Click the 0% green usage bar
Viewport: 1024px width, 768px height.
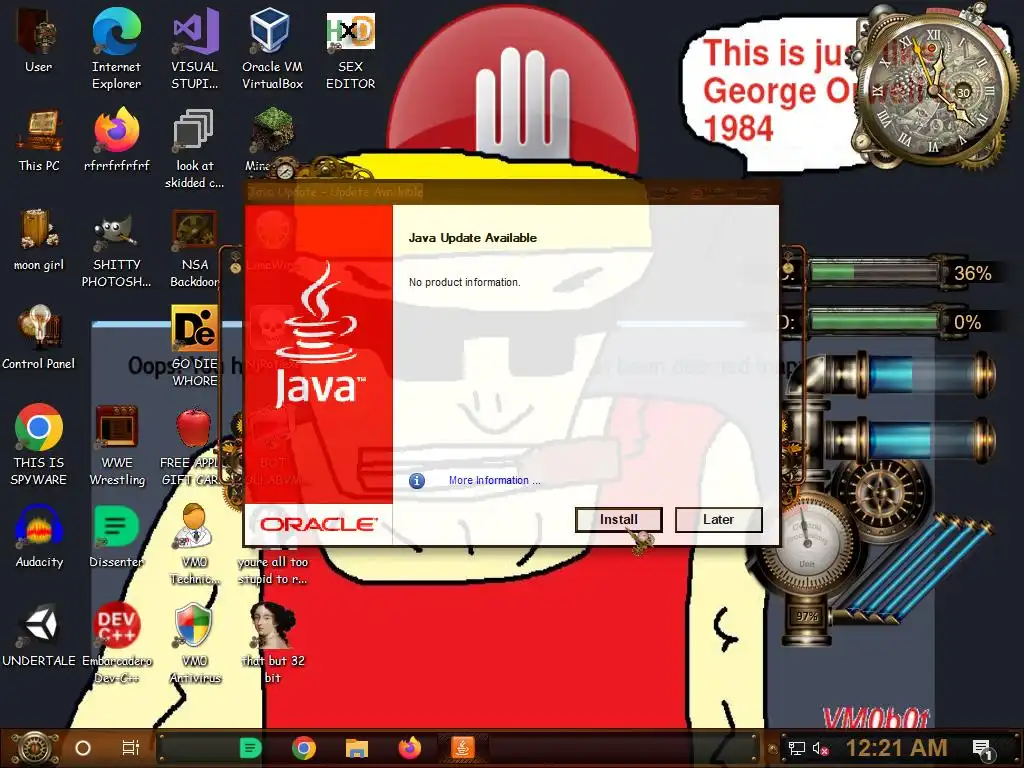pyautogui.click(x=874, y=321)
